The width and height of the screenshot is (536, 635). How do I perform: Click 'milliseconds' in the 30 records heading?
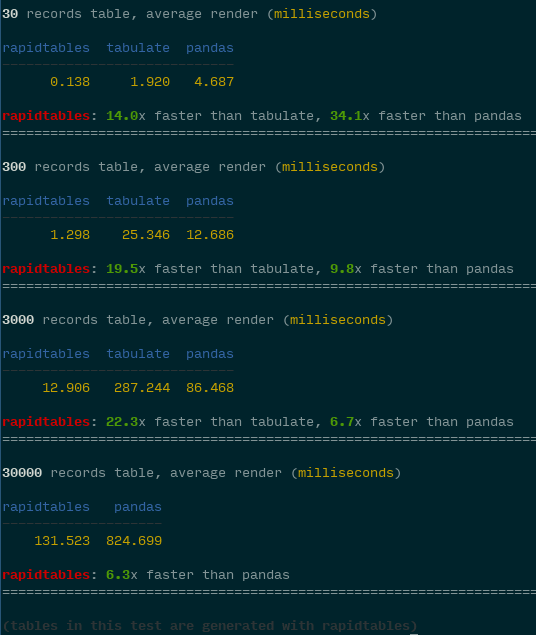click(322, 14)
